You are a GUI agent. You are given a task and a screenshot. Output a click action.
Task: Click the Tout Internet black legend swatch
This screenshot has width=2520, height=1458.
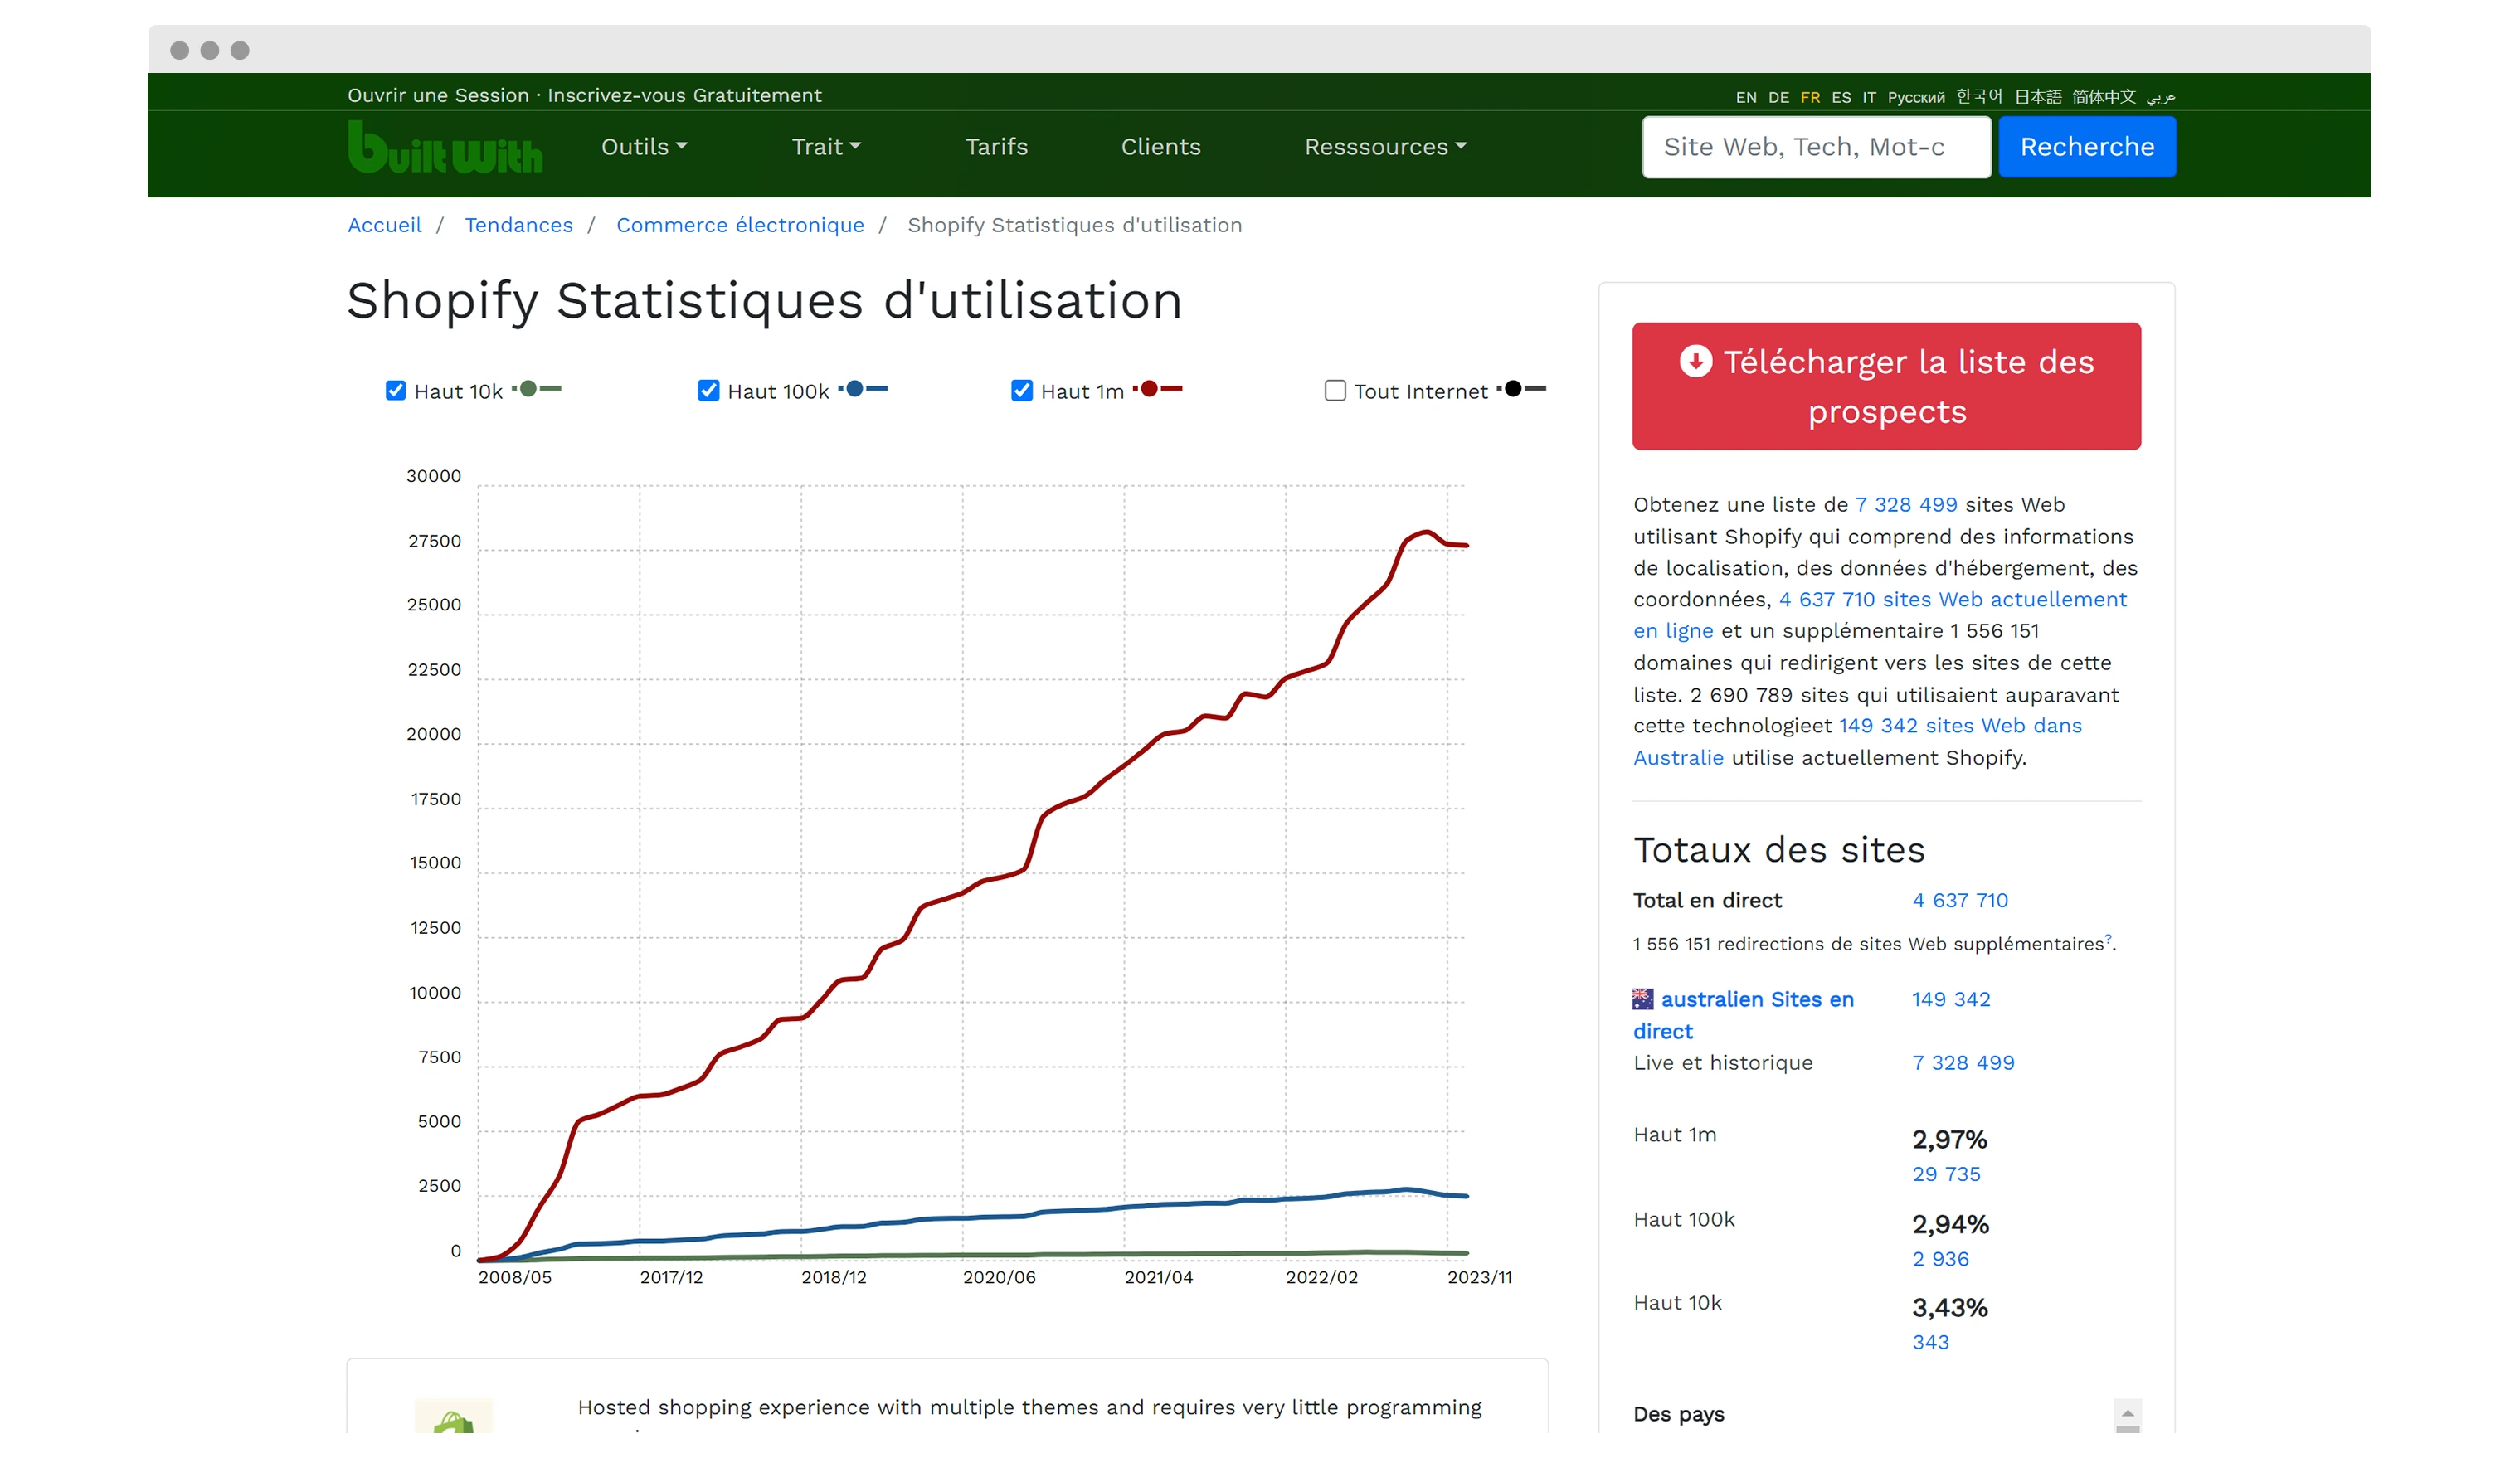[x=1521, y=389]
